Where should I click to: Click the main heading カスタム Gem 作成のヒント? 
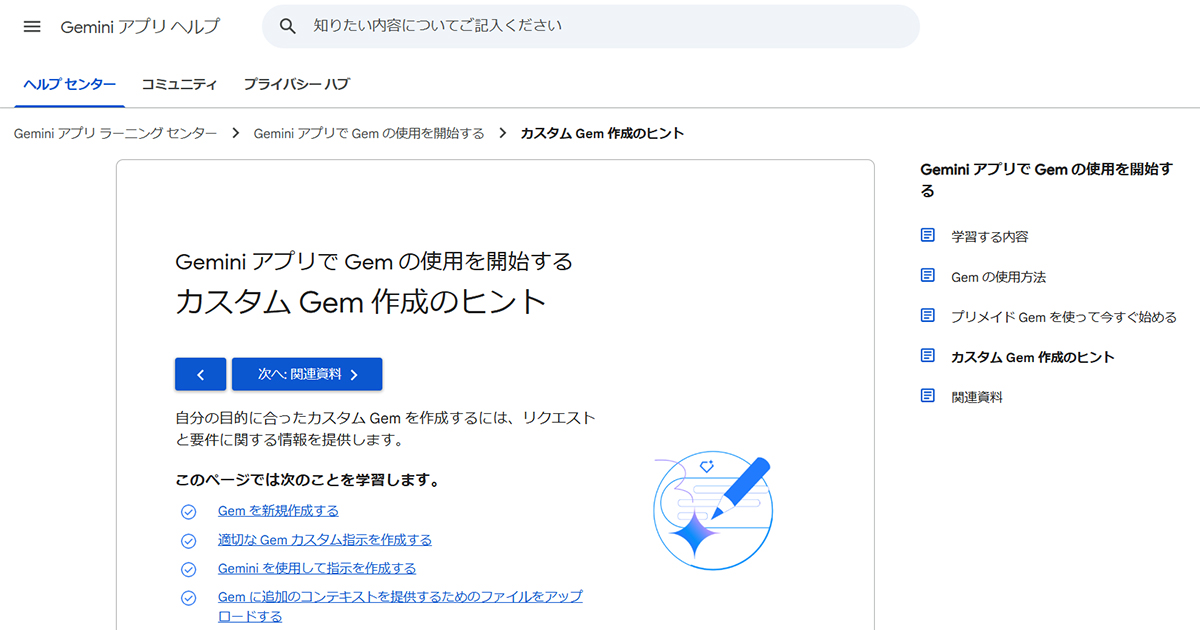click(361, 302)
